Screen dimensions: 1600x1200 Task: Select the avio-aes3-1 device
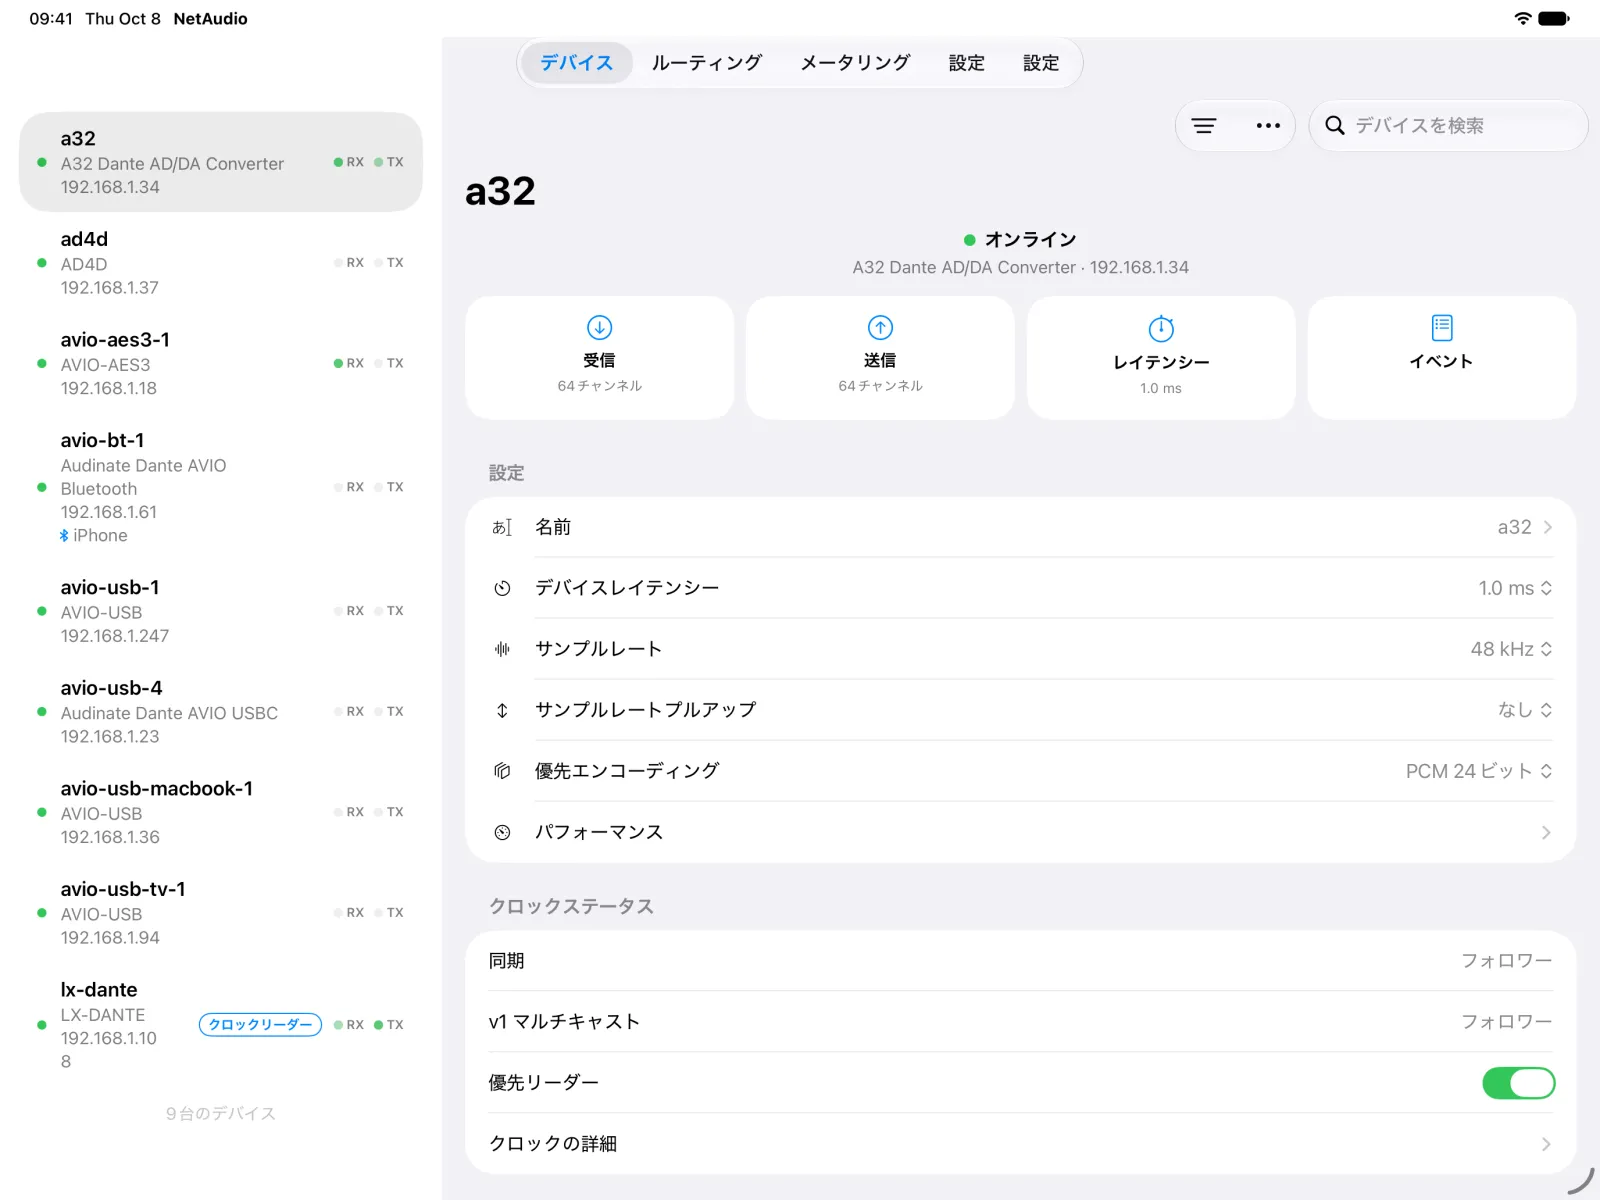[221, 363]
